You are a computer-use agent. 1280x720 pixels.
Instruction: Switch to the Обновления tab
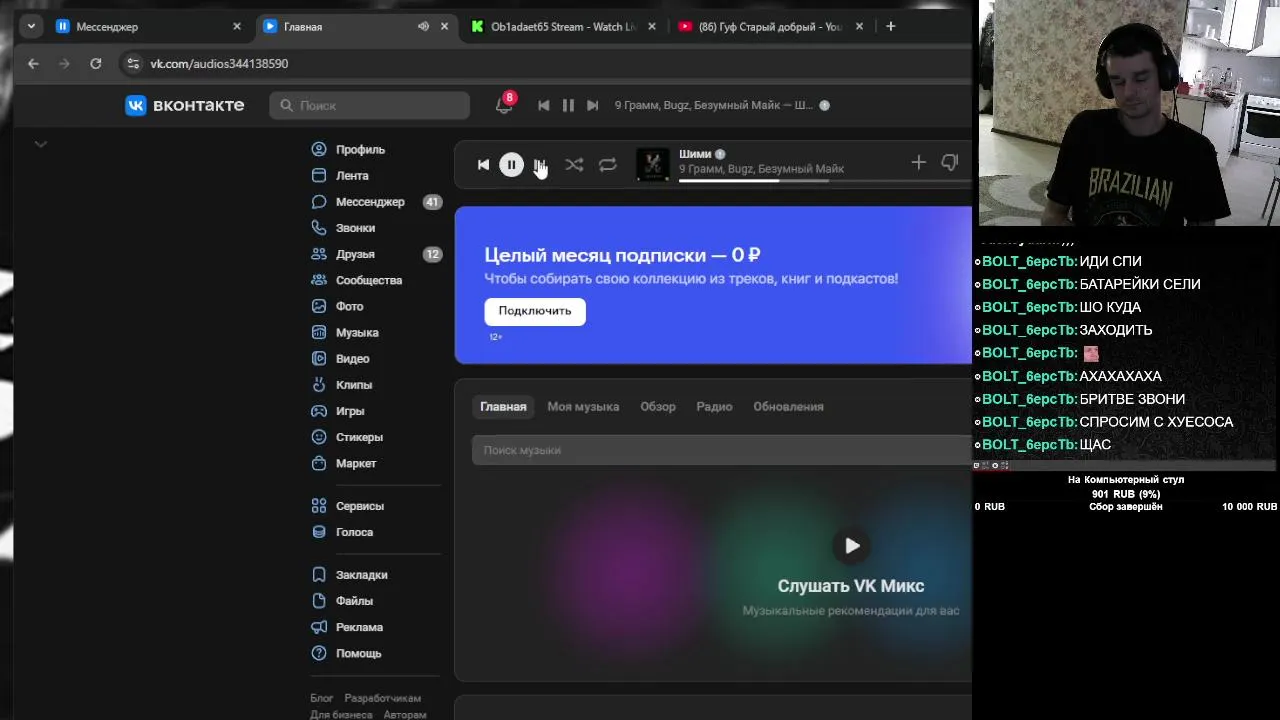(788, 407)
